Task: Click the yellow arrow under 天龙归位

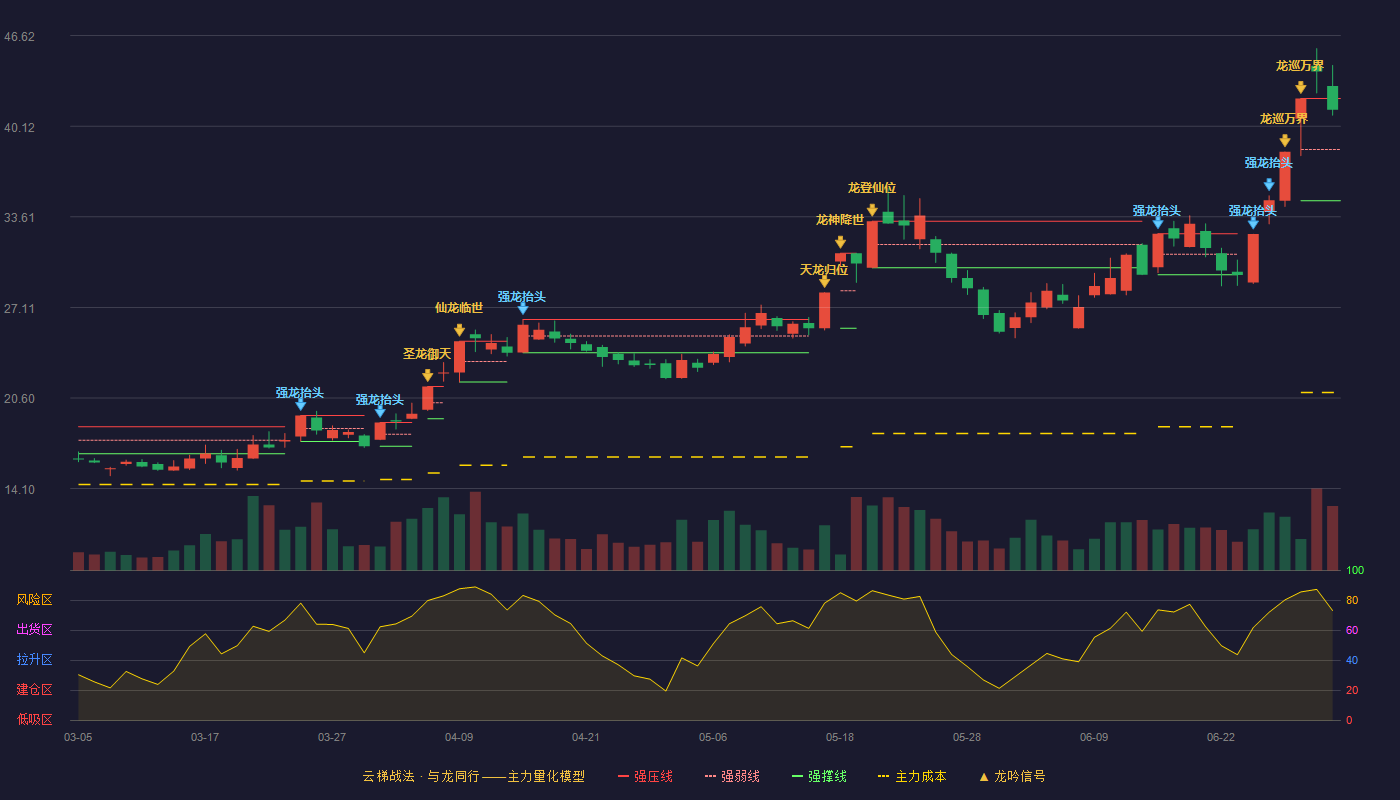Action: tap(824, 282)
